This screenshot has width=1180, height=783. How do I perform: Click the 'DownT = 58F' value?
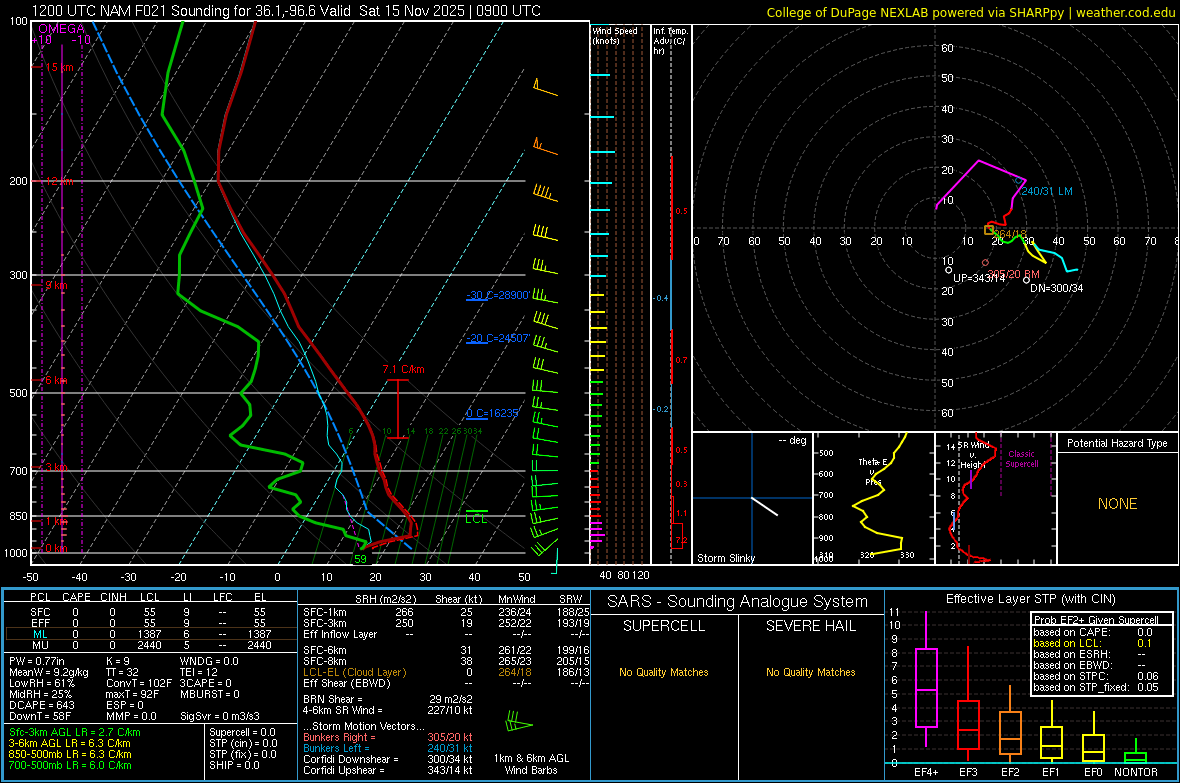point(40,717)
